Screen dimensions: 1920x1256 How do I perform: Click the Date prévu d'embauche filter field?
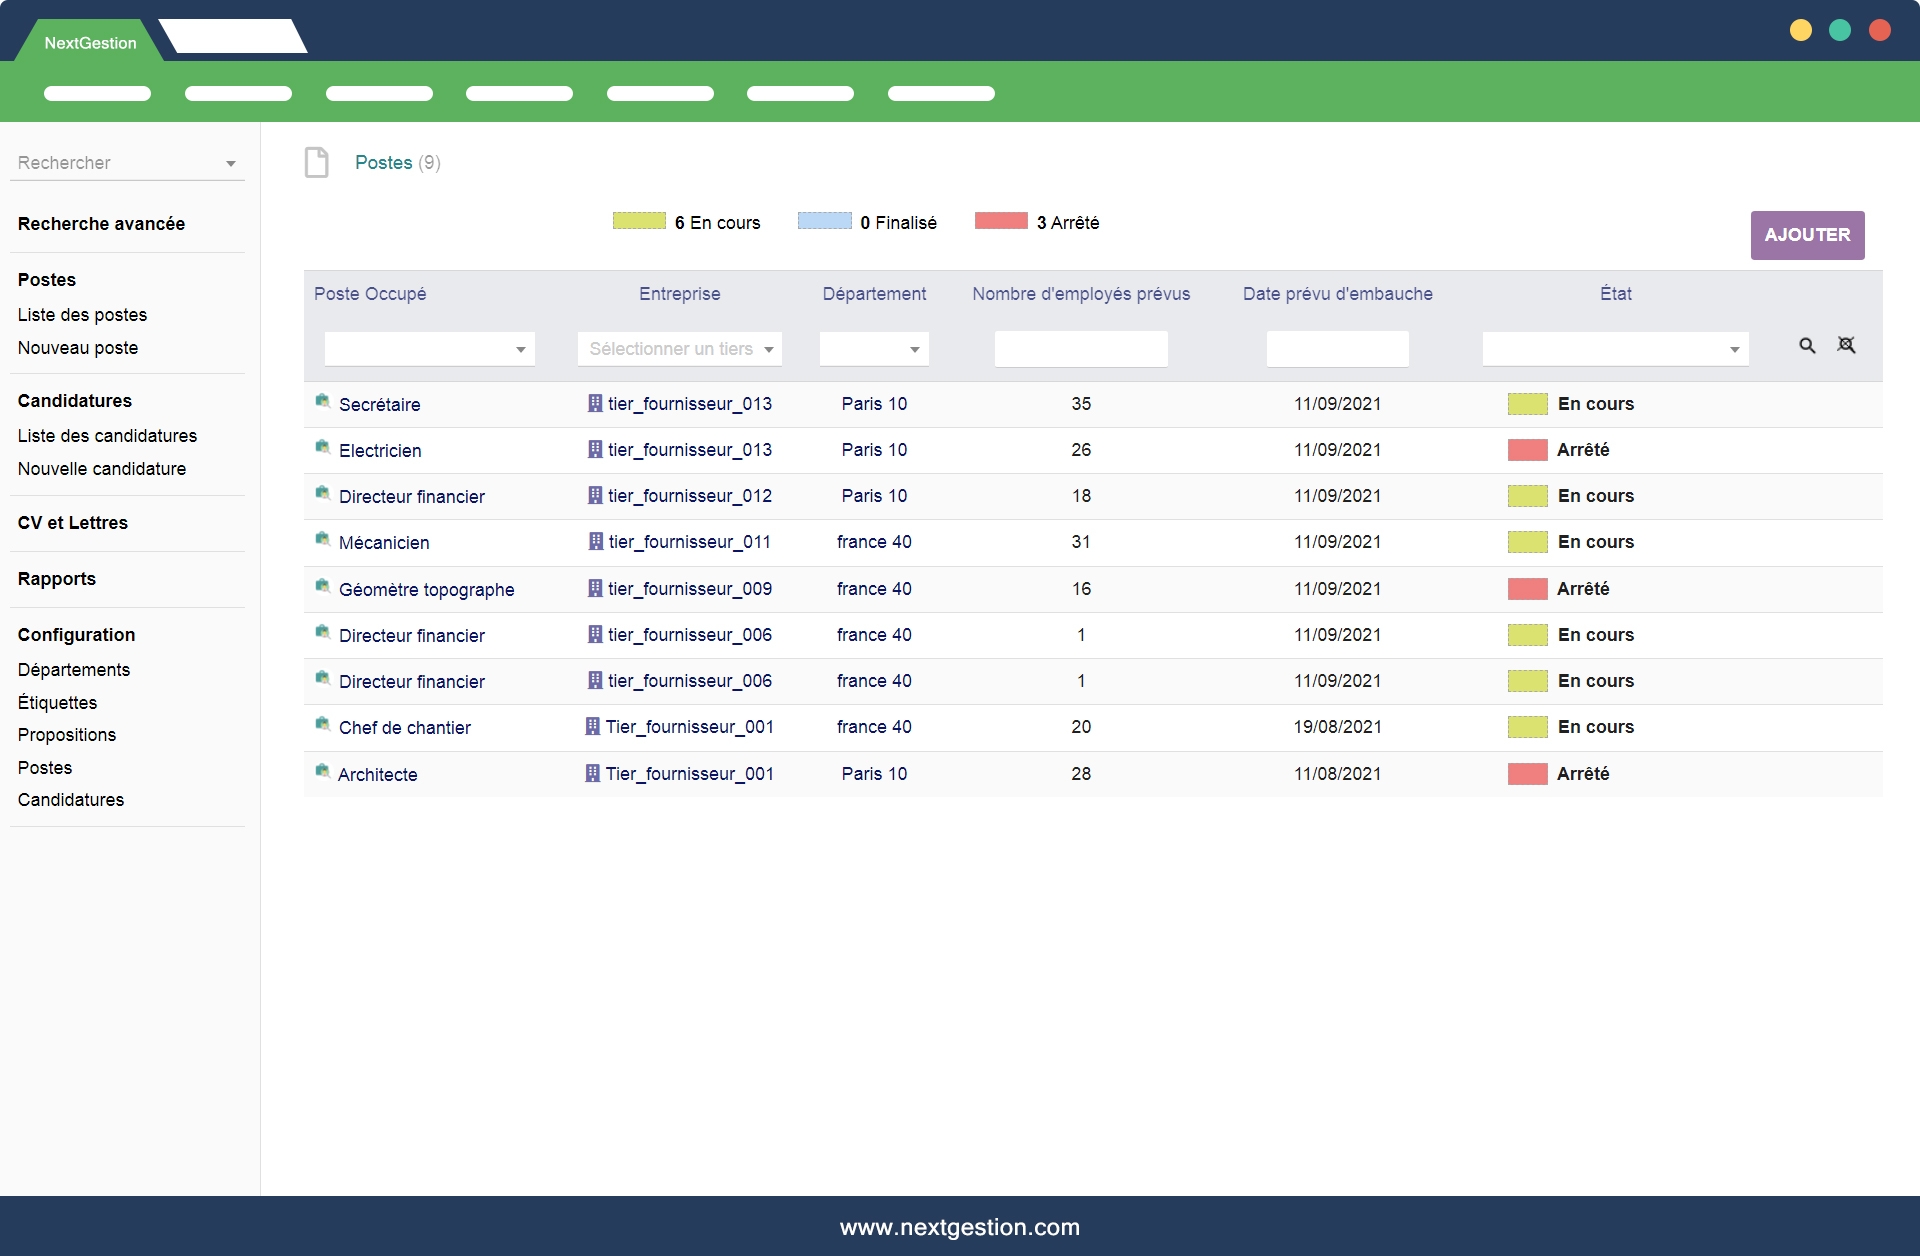(x=1337, y=349)
